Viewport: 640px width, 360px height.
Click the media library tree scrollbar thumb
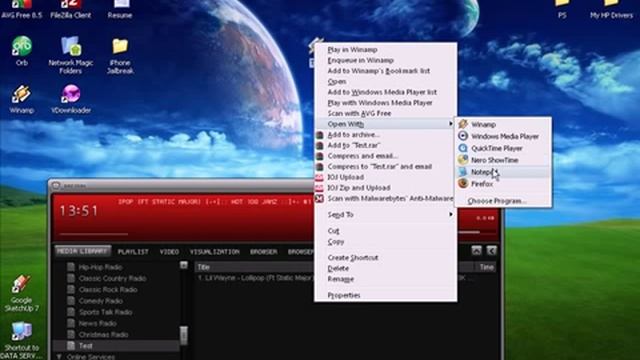tap(184, 335)
